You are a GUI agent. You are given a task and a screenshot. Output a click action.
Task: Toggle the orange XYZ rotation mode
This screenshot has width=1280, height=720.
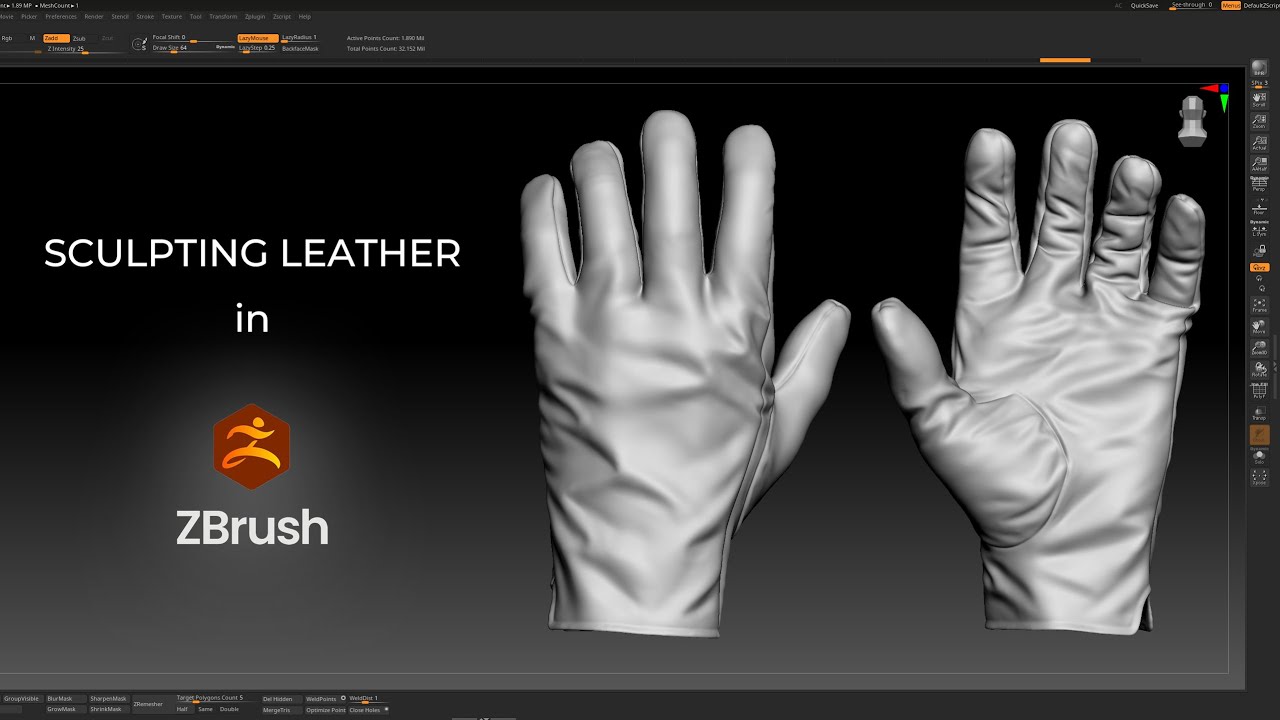coord(1259,268)
